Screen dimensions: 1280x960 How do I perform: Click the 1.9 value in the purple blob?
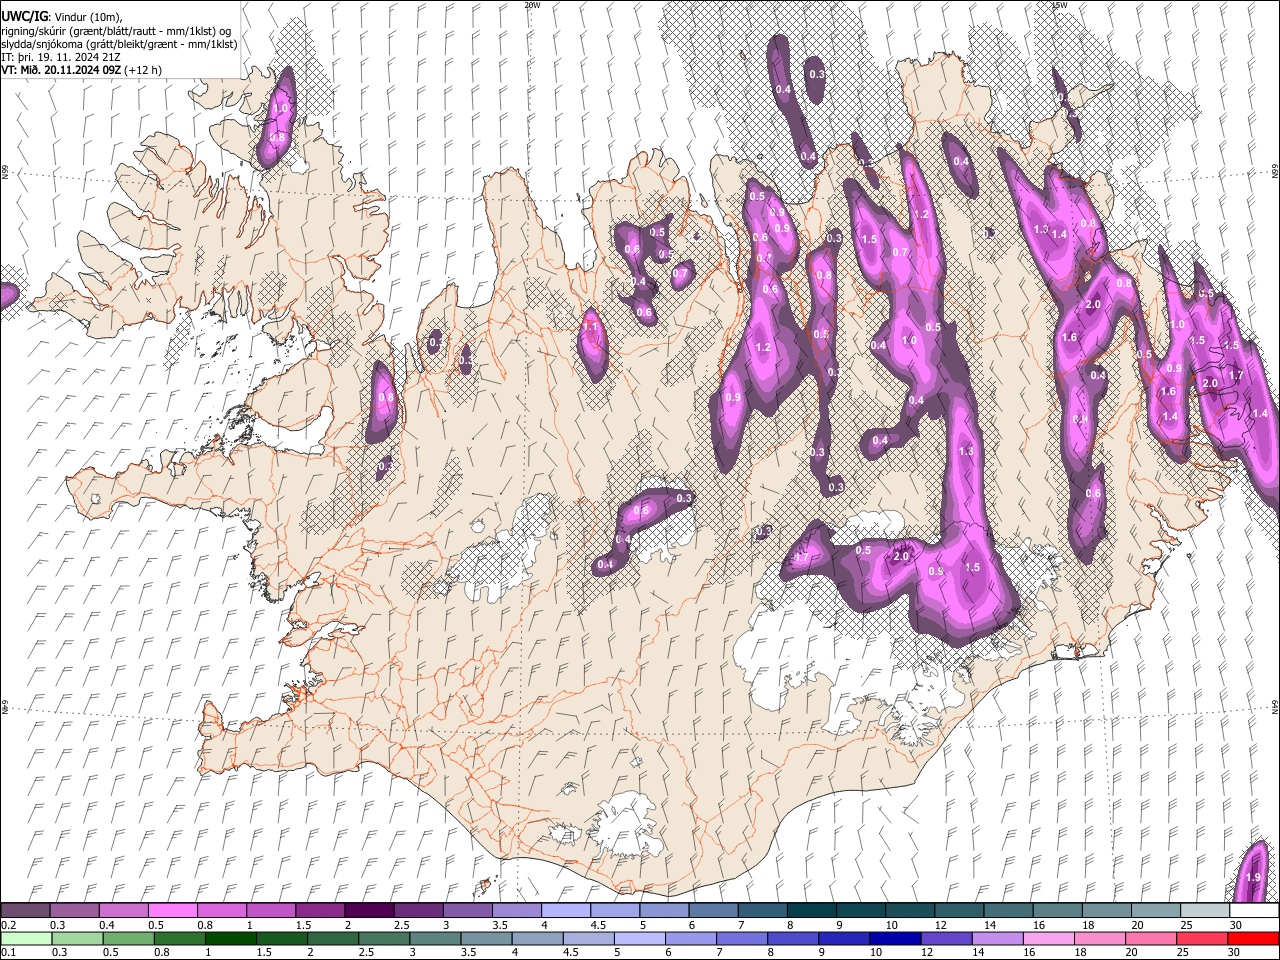pos(1253,878)
